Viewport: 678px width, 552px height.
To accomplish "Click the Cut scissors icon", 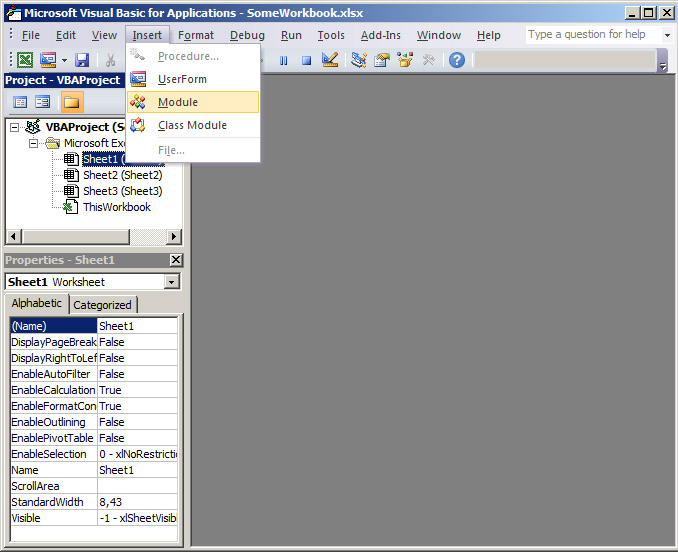I will 110,60.
